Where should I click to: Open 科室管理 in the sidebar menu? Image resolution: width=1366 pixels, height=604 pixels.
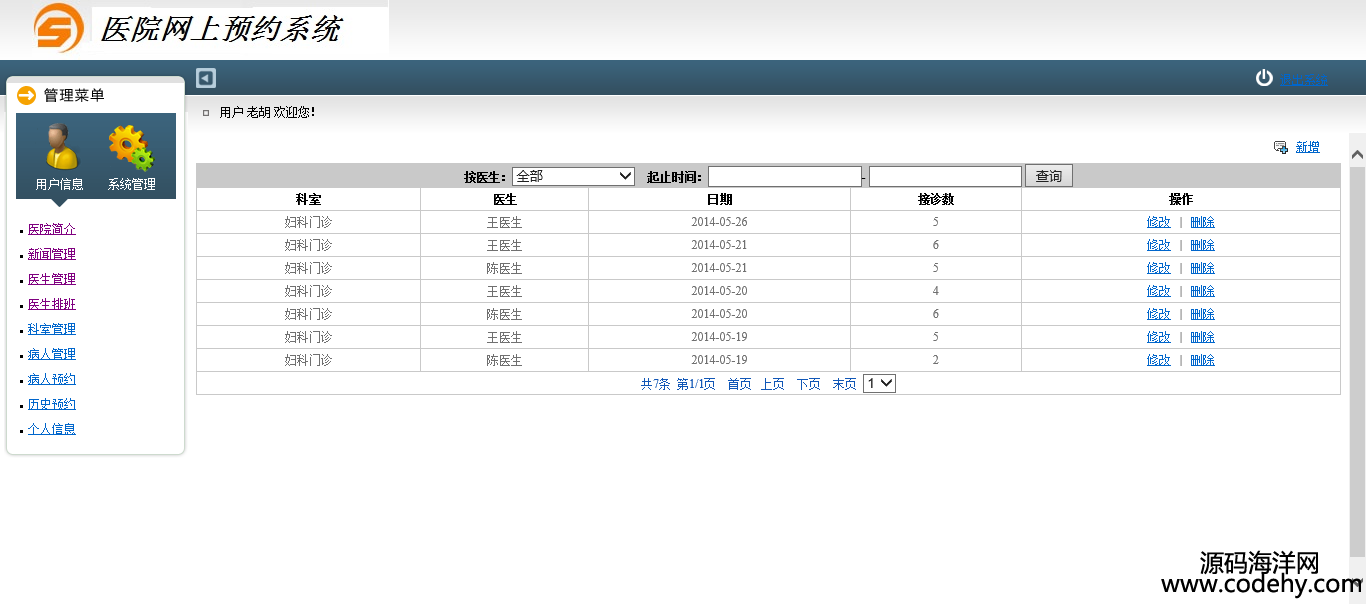click(52, 329)
